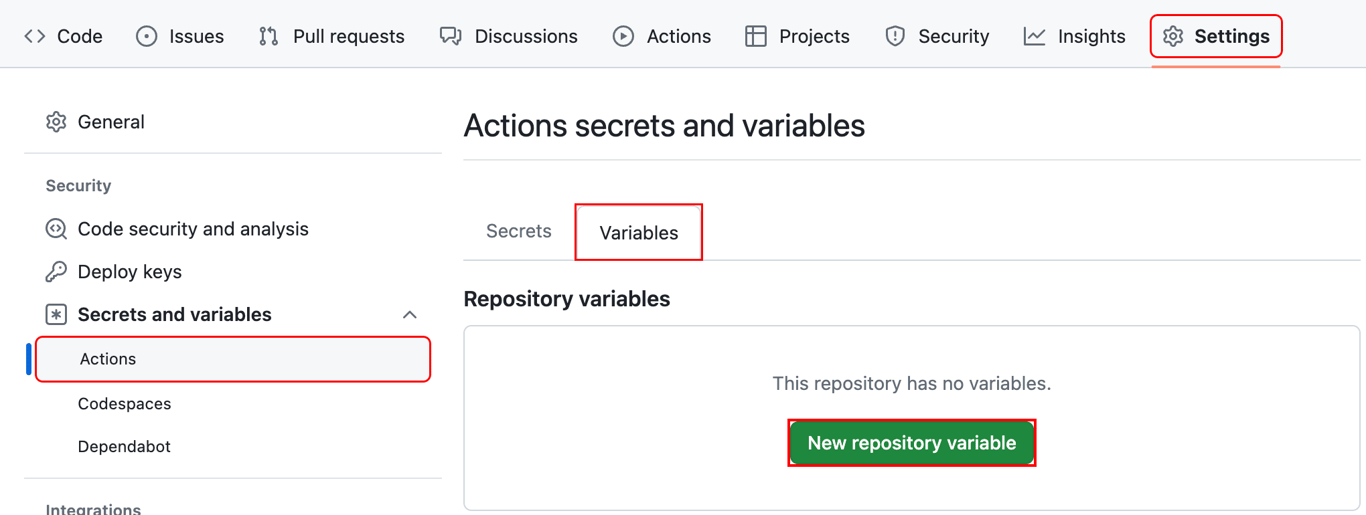The width and height of the screenshot is (1366, 515).
Task: Click 'Actions secrets and variables' page title
Action: coord(664,126)
